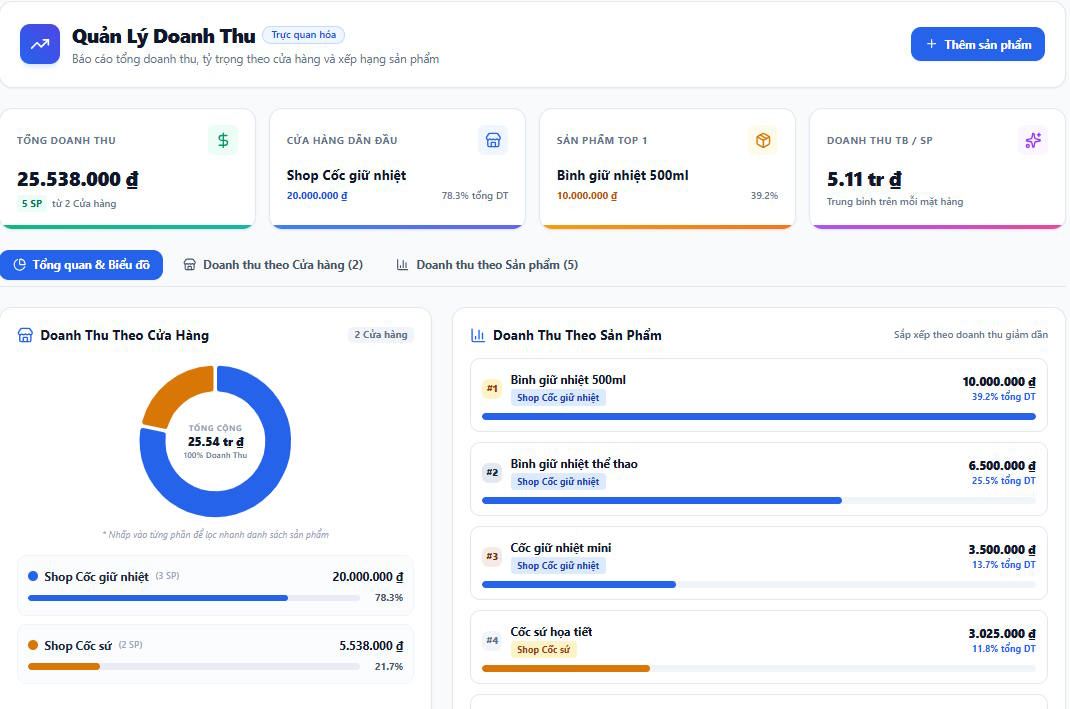Click the #1 rank badge
The width and height of the screenshot is (1070, 709).
click(492, 388)
